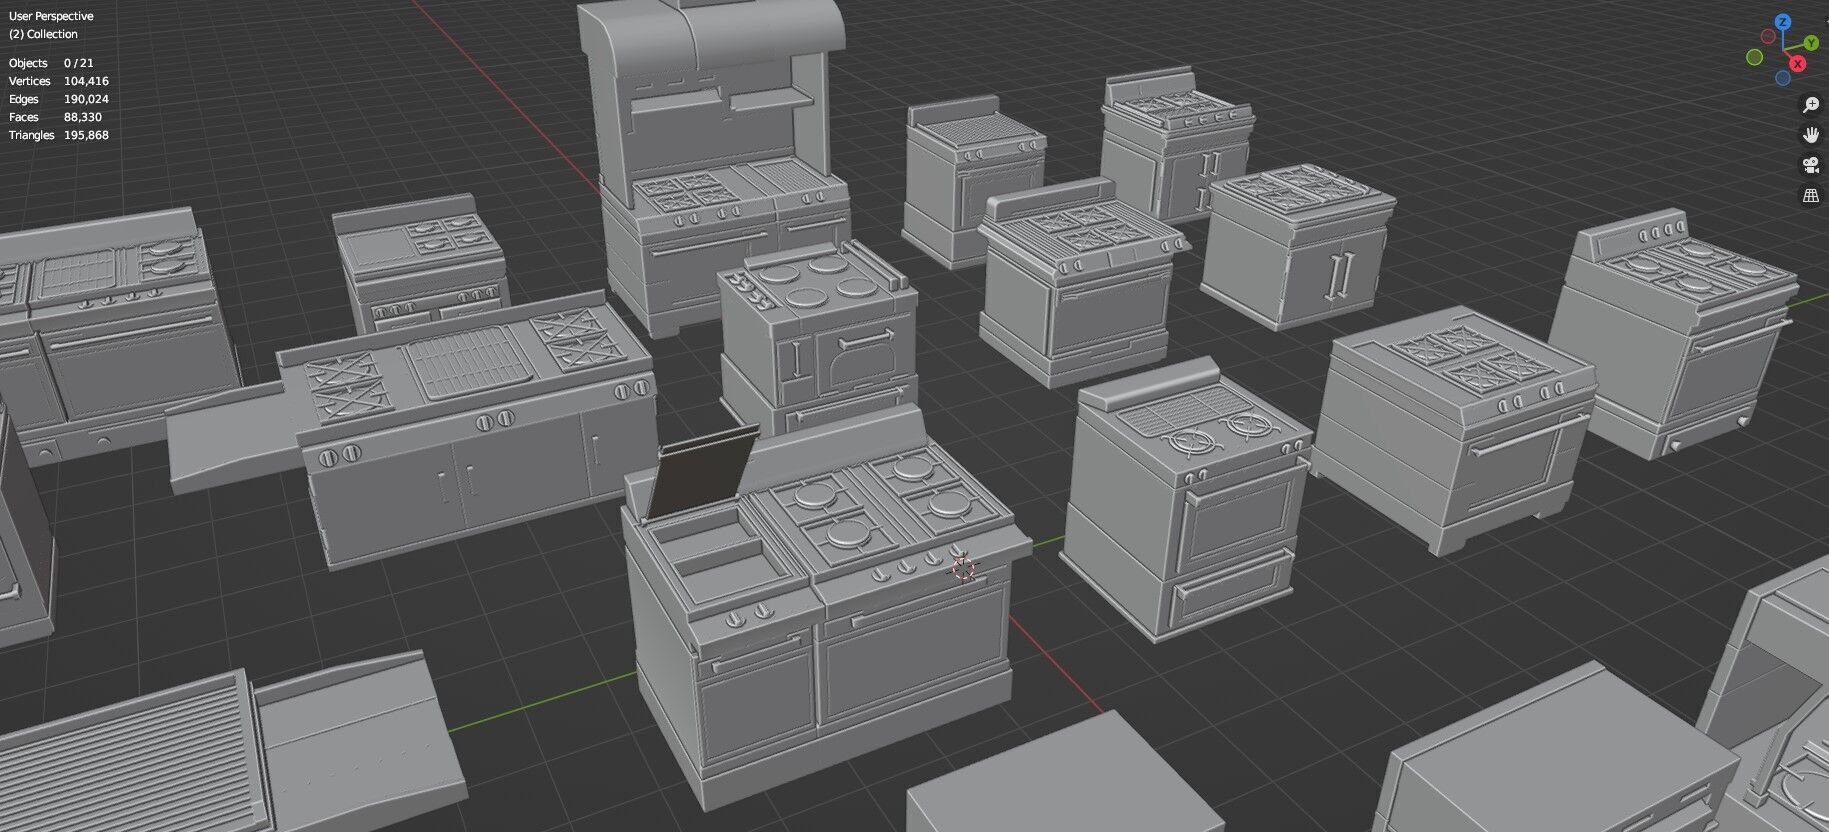Screen dimensions: 1829x832
Task: Click the dim blue negative Z gizmo circle
Action: 1783,78
